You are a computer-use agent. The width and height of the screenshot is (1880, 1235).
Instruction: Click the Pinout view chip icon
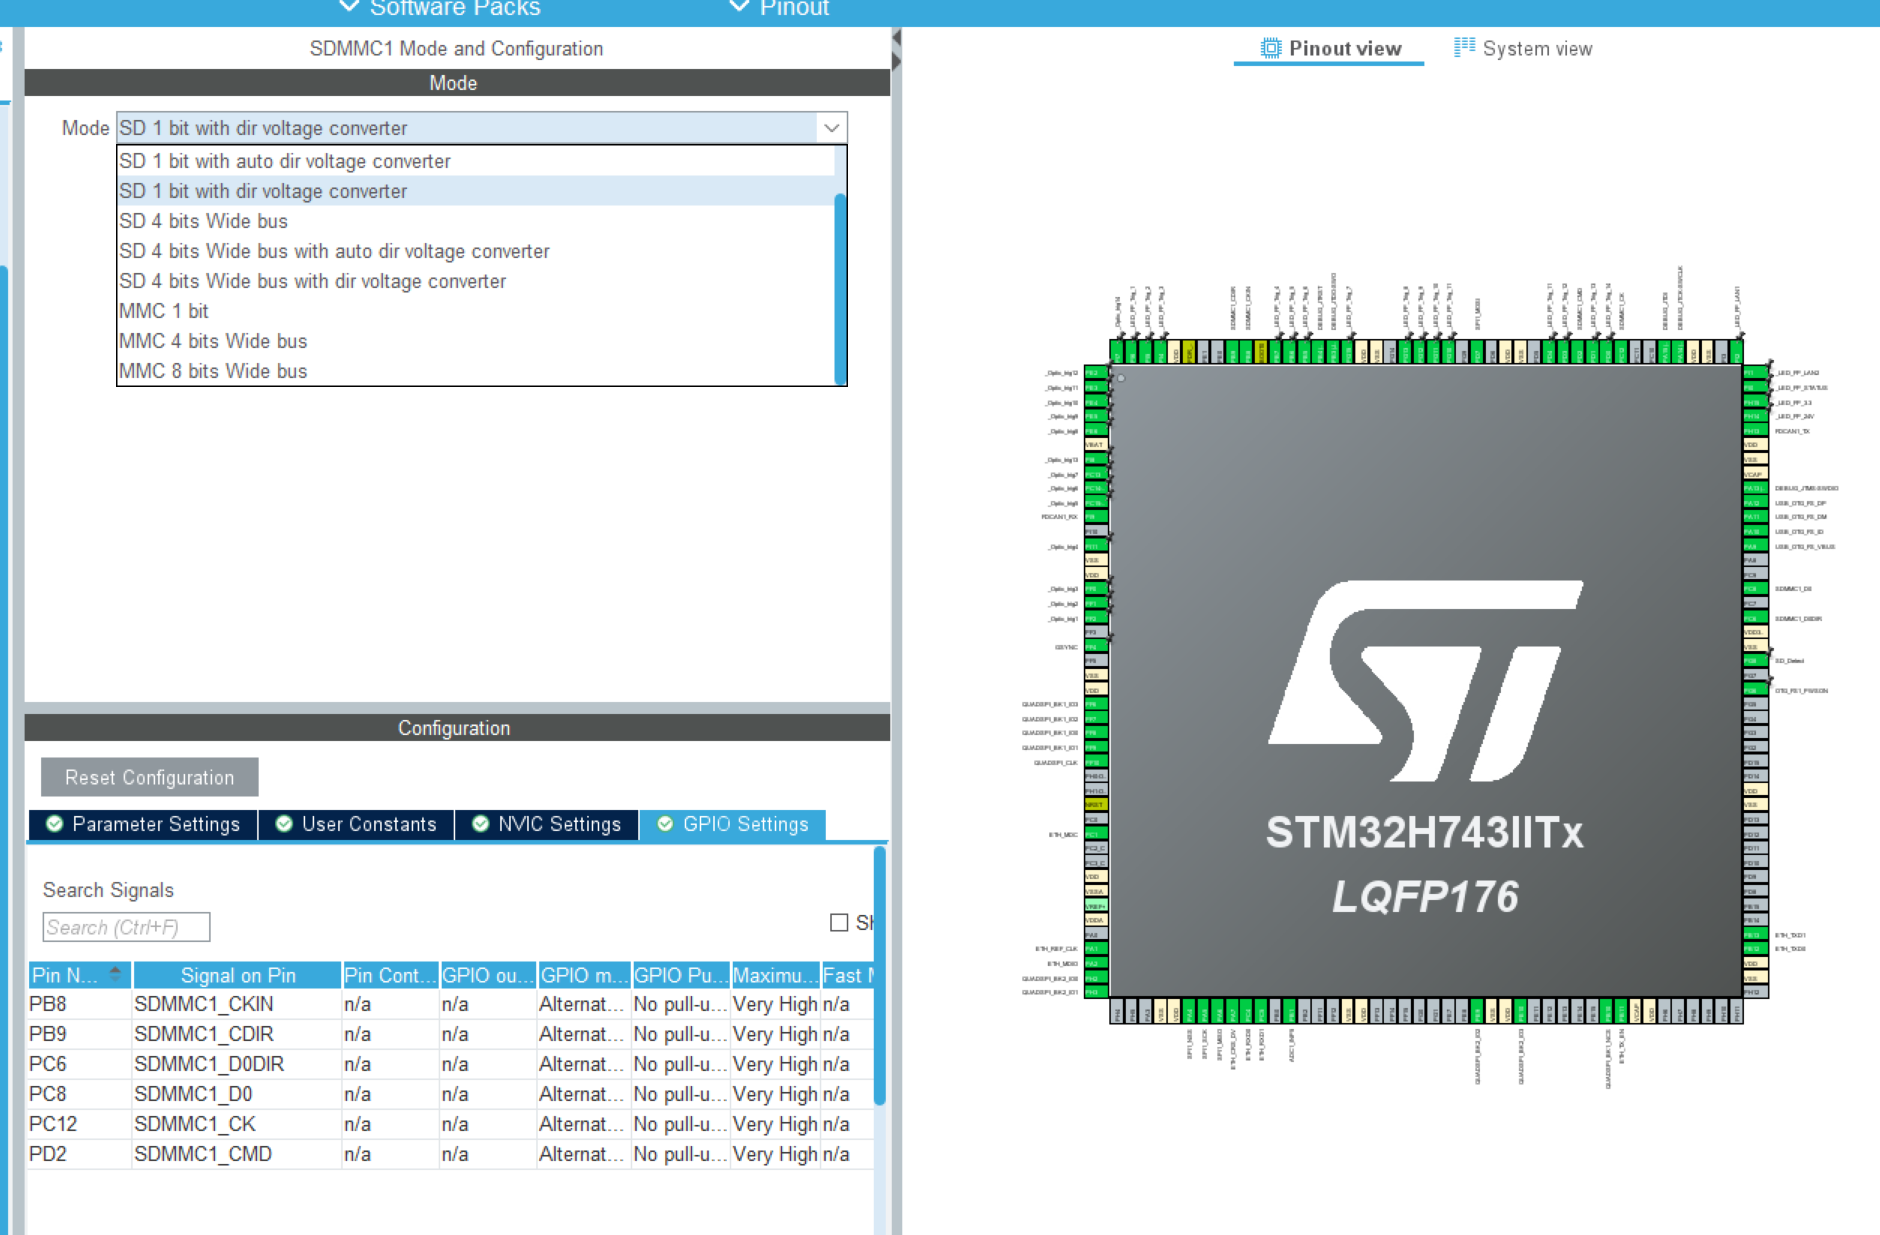1269,47
